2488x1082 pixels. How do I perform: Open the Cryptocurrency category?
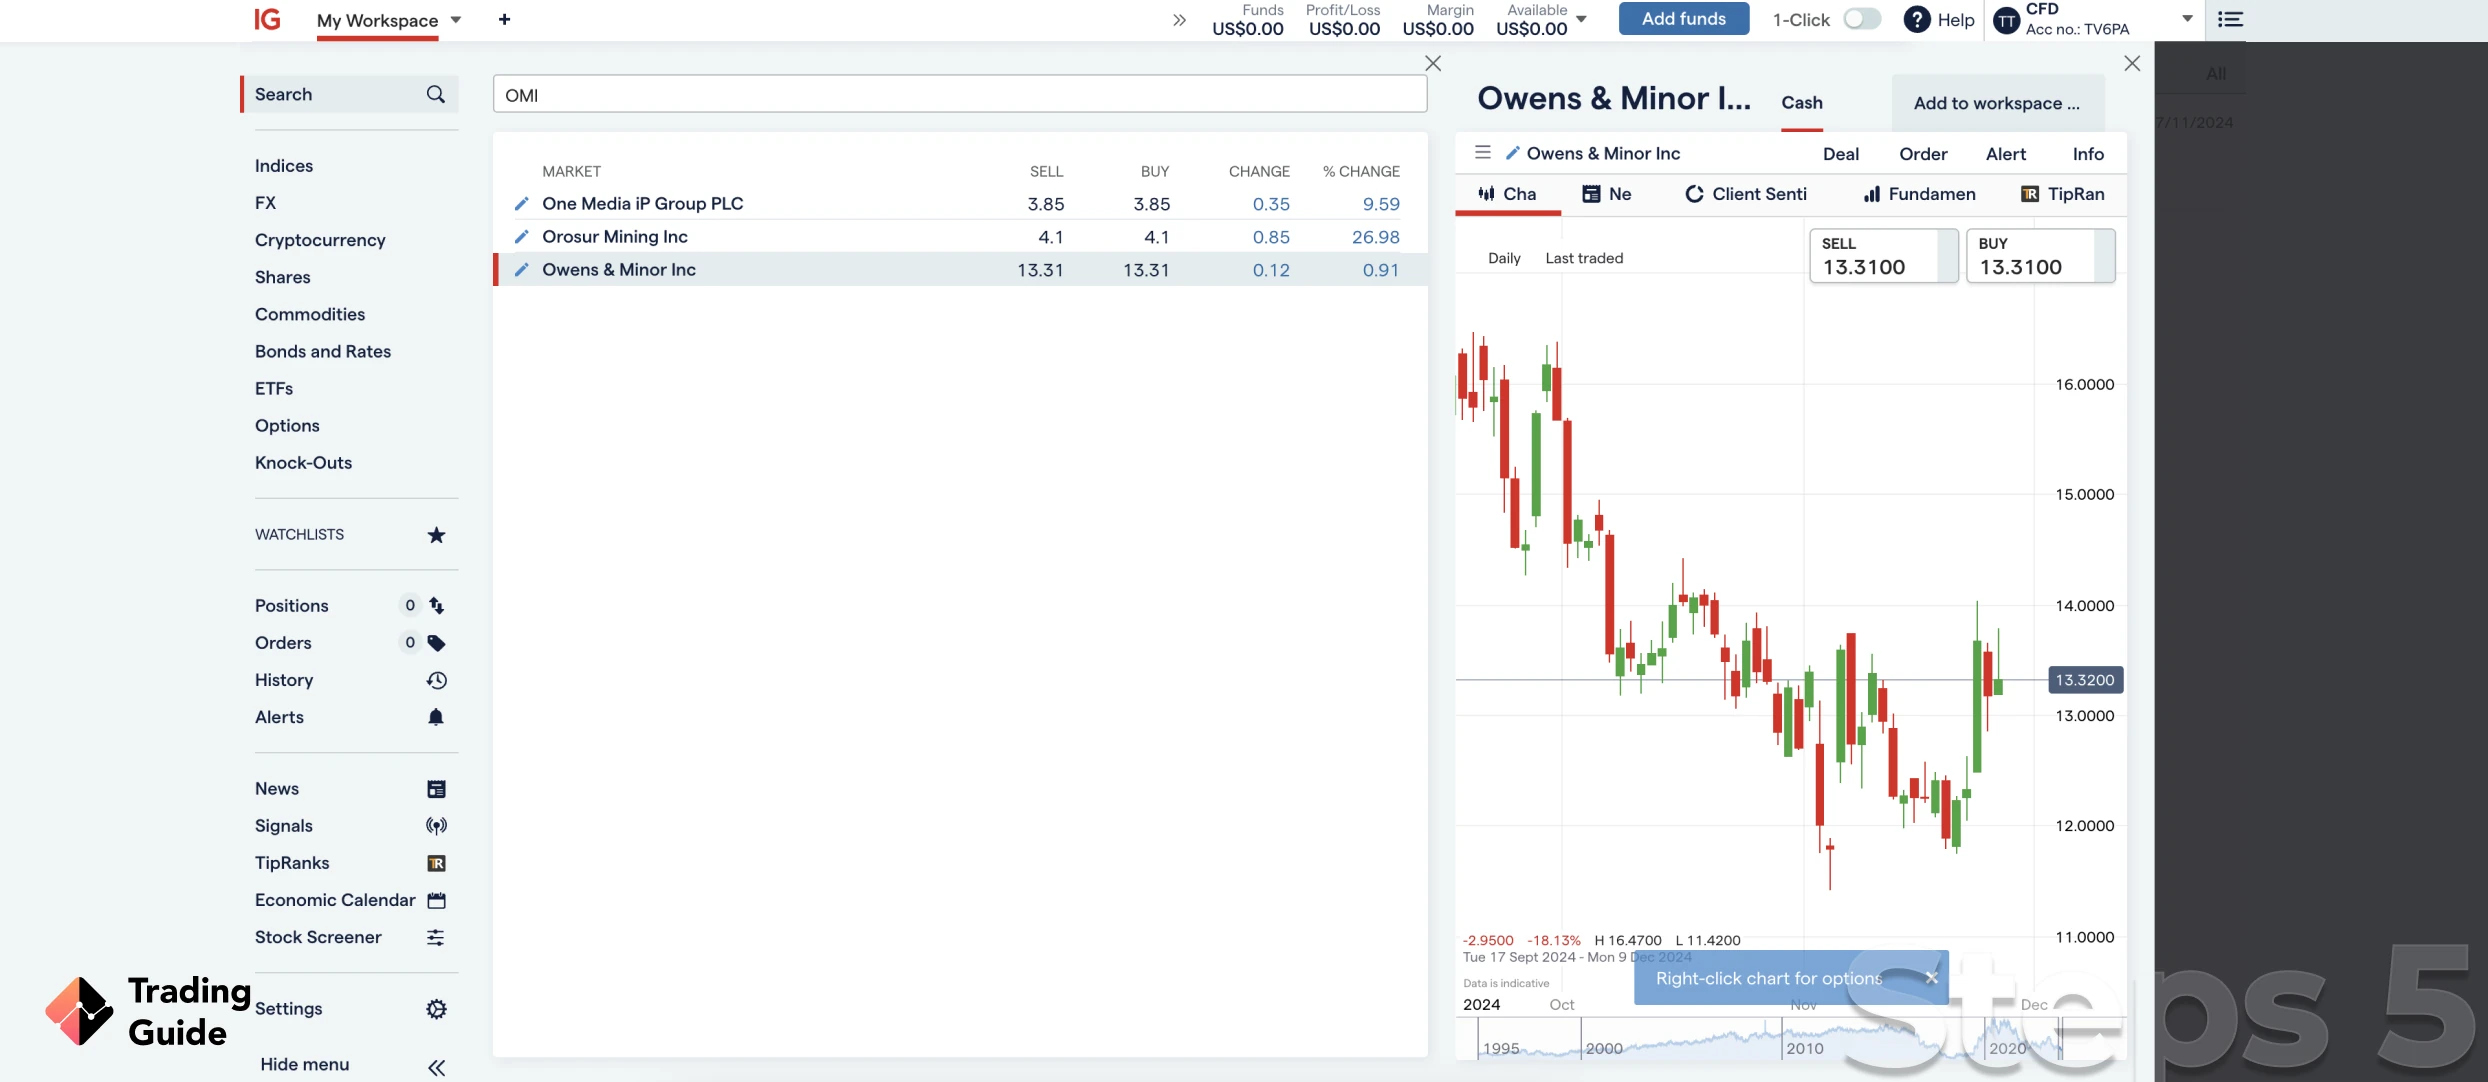coord(320,240)
